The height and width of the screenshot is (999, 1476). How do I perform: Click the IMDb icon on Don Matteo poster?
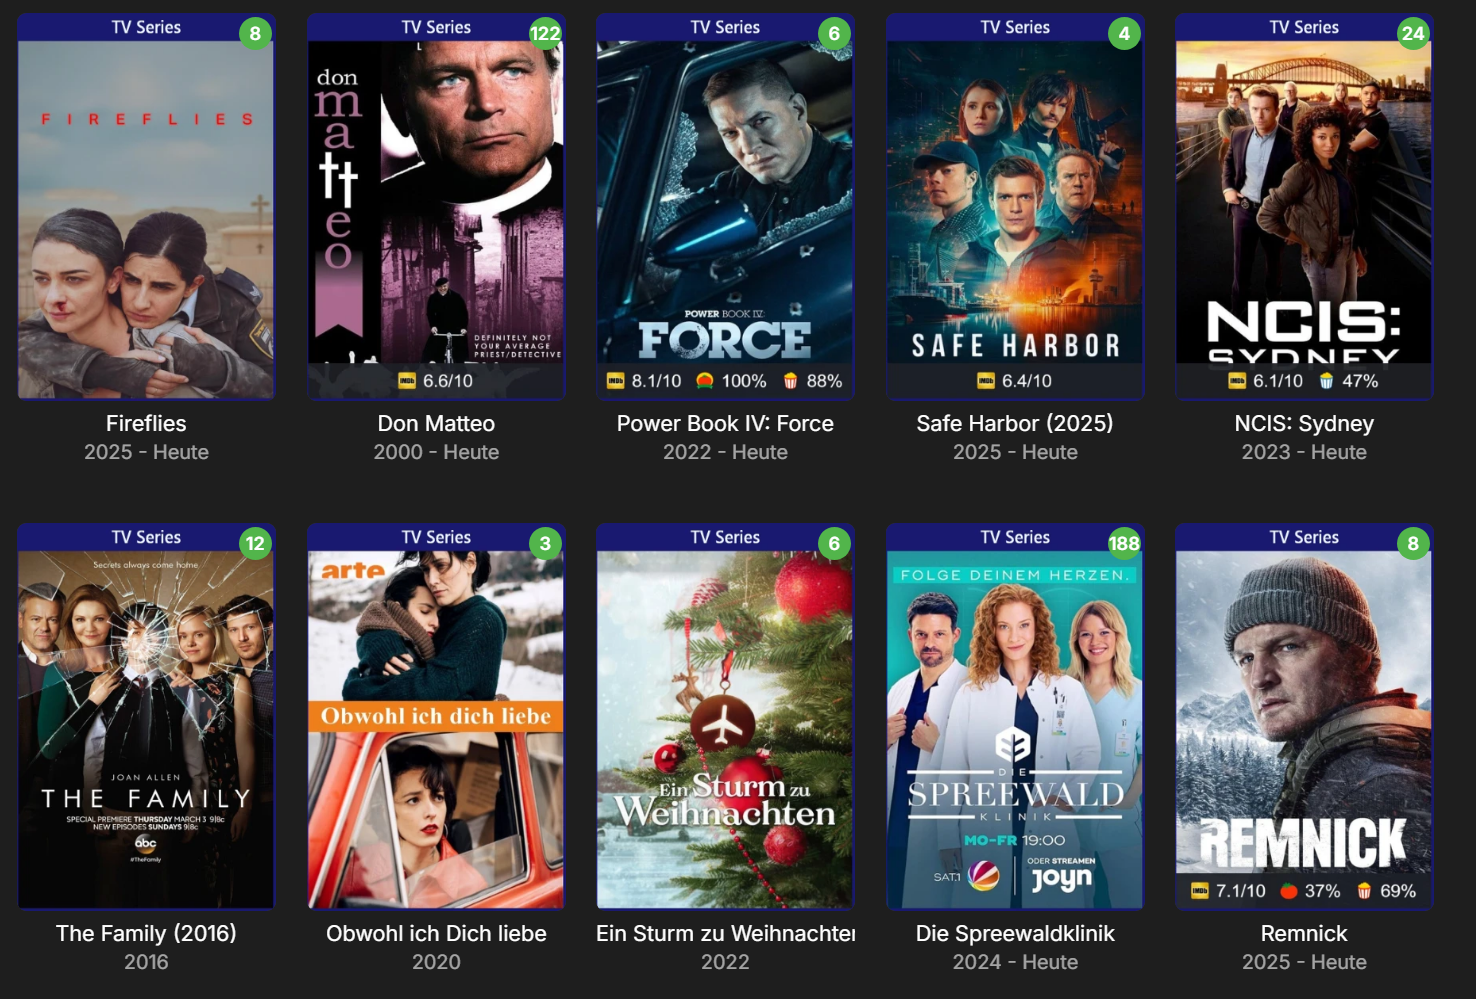tap(407, 381)
